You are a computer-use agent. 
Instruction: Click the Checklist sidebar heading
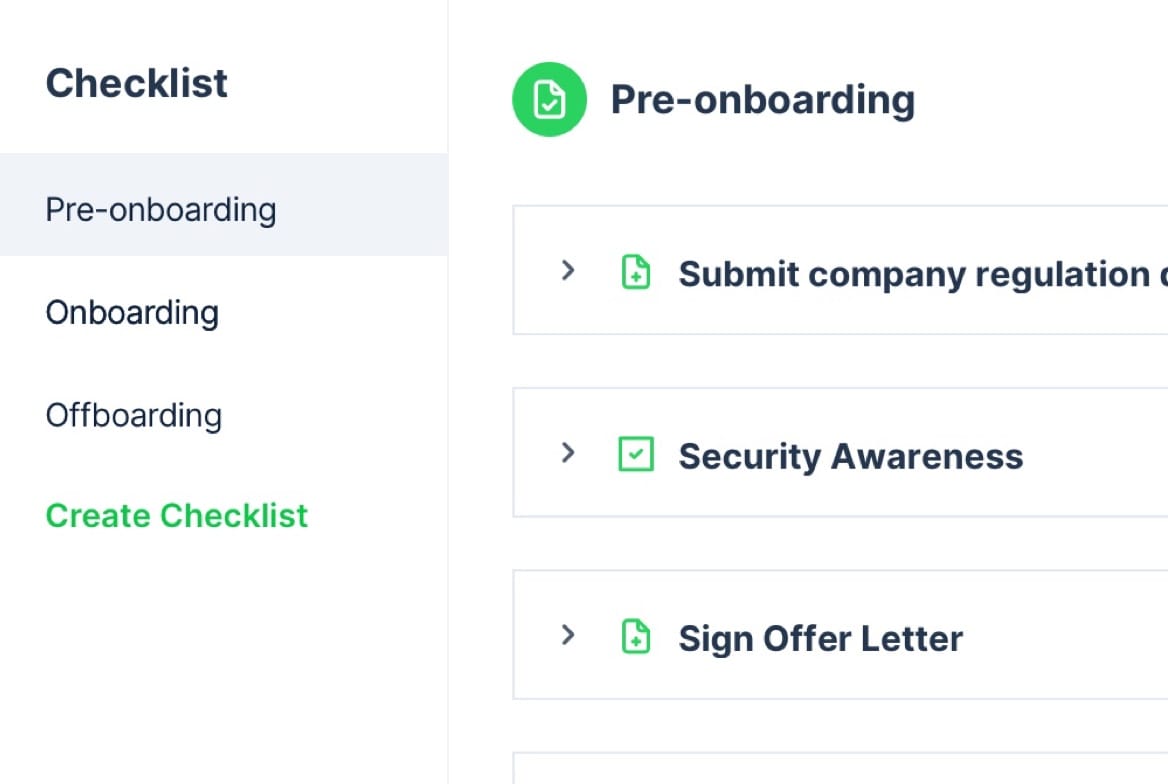(137, 82)
